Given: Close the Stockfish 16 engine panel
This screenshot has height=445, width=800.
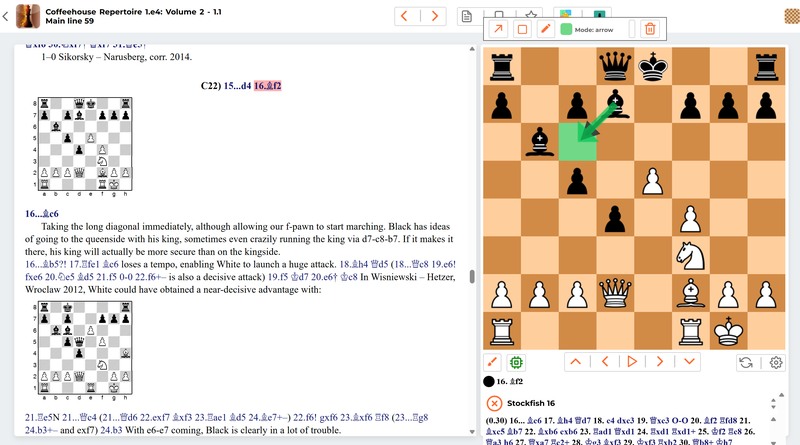Looking at the screenshot, I should tap(494, 402).
